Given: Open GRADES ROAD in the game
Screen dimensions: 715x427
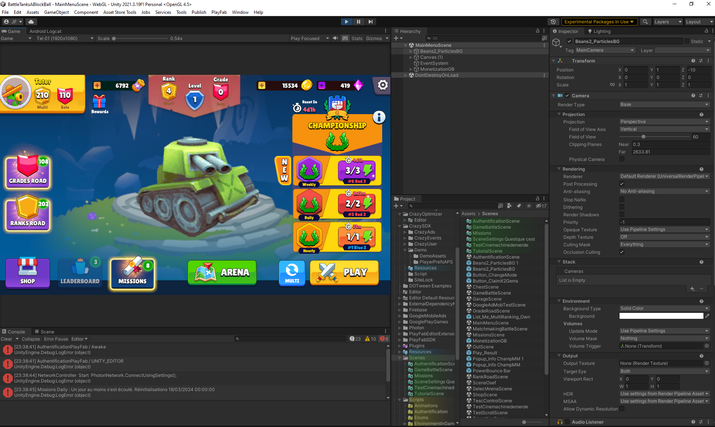Looking at the screenshot, I should point(27,172).
